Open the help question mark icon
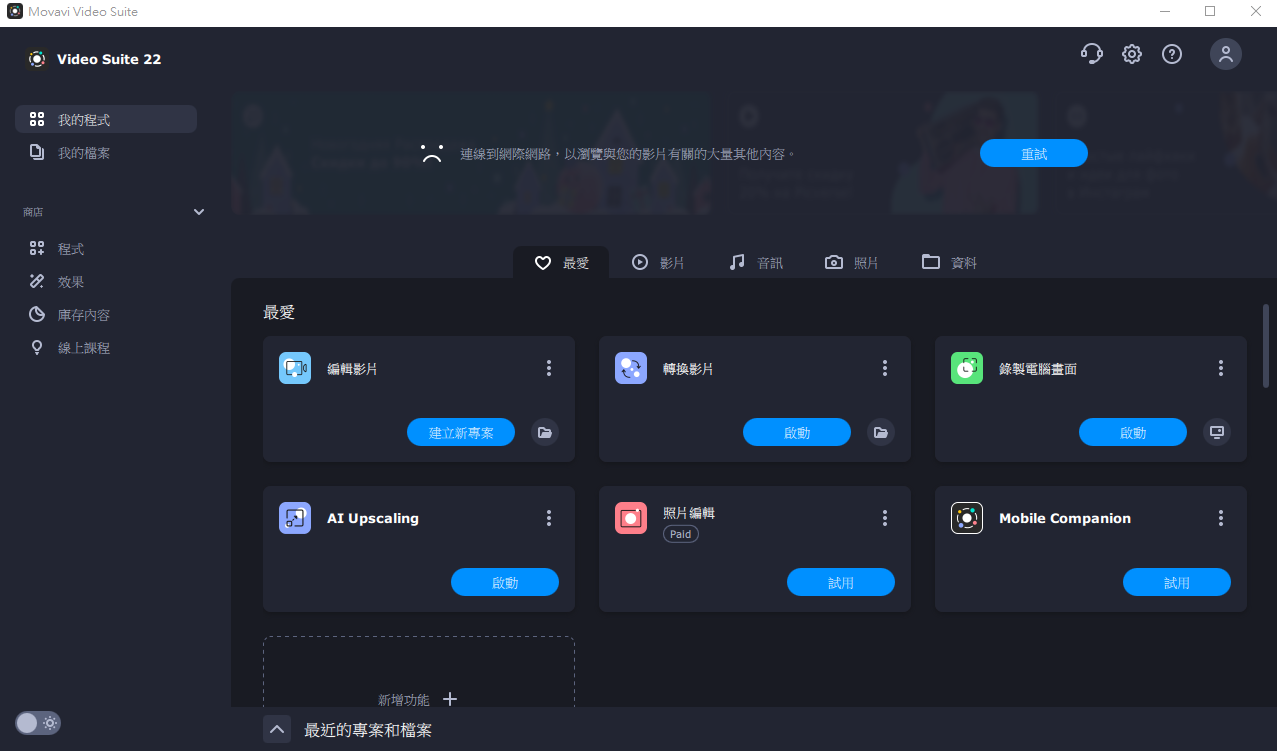 pyautogui.click(x=1172, y=54)
